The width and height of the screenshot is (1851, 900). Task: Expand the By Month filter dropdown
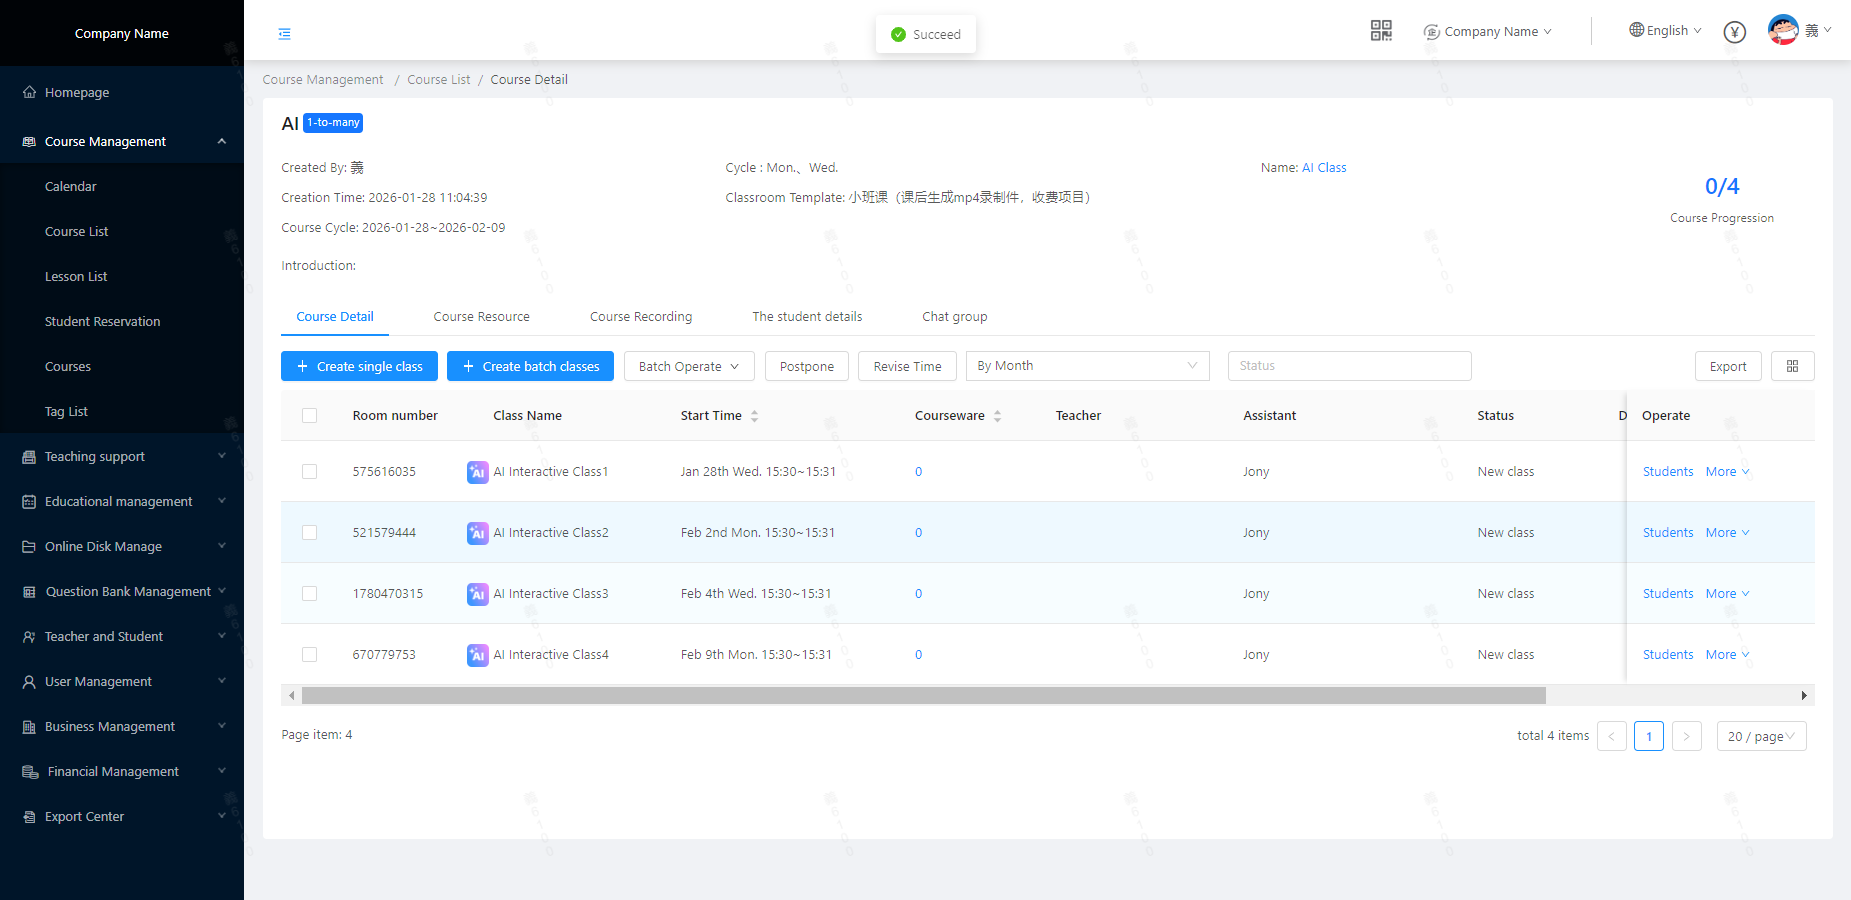1087,366
